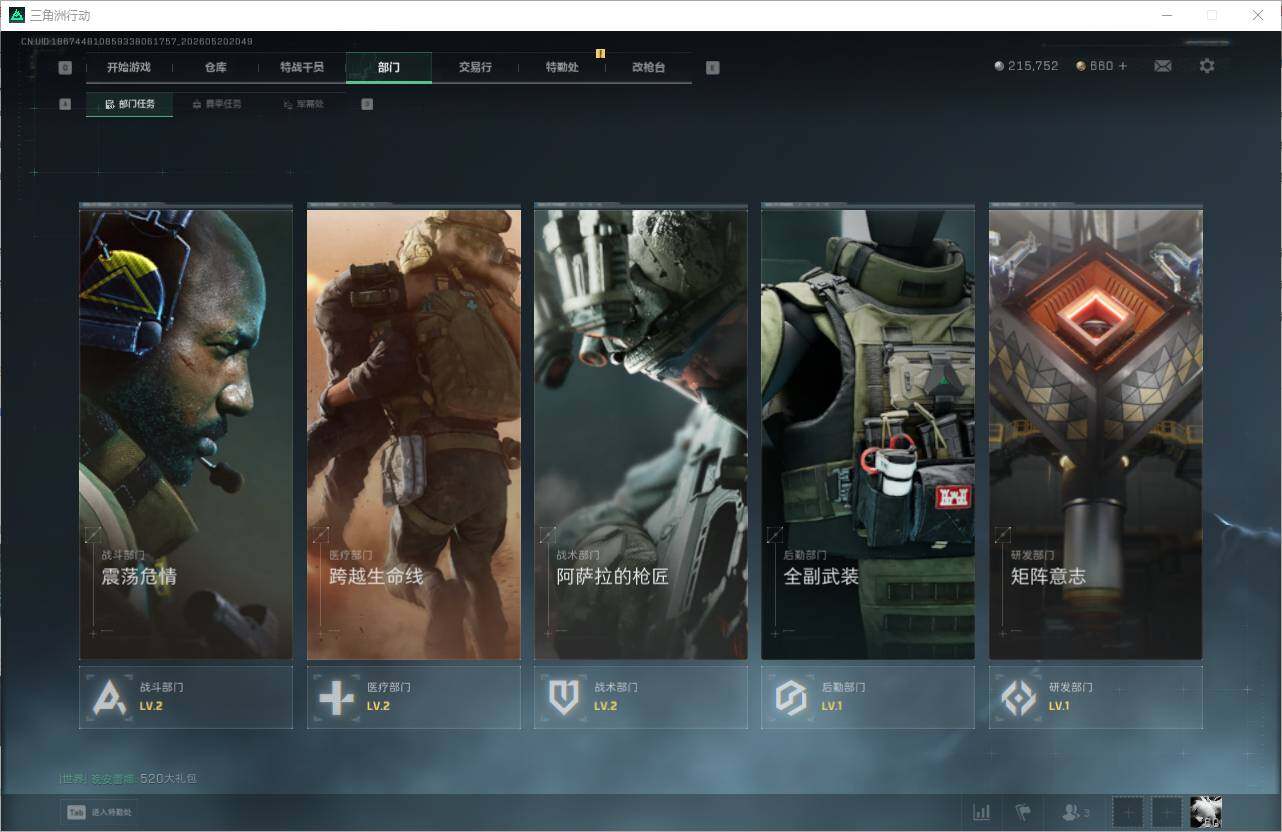
Task: Open the 震荡危情 combat mission card
Action: (x=186, y=432)
